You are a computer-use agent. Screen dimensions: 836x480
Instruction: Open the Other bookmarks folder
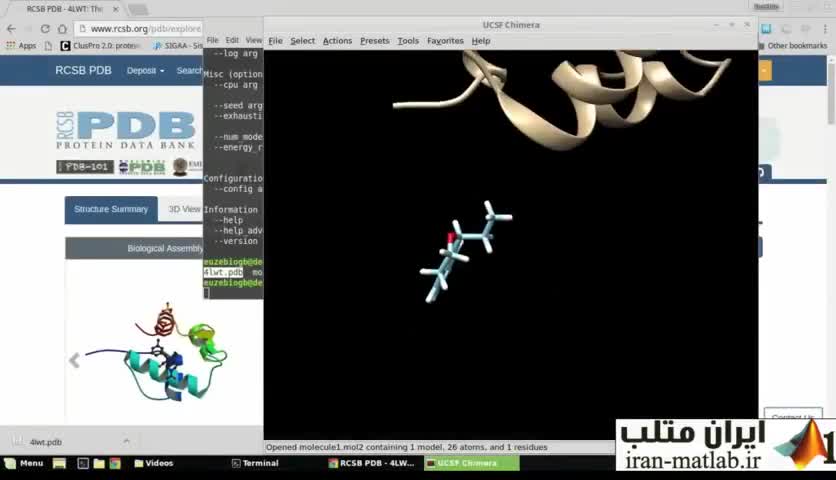(x=793, y=46)
